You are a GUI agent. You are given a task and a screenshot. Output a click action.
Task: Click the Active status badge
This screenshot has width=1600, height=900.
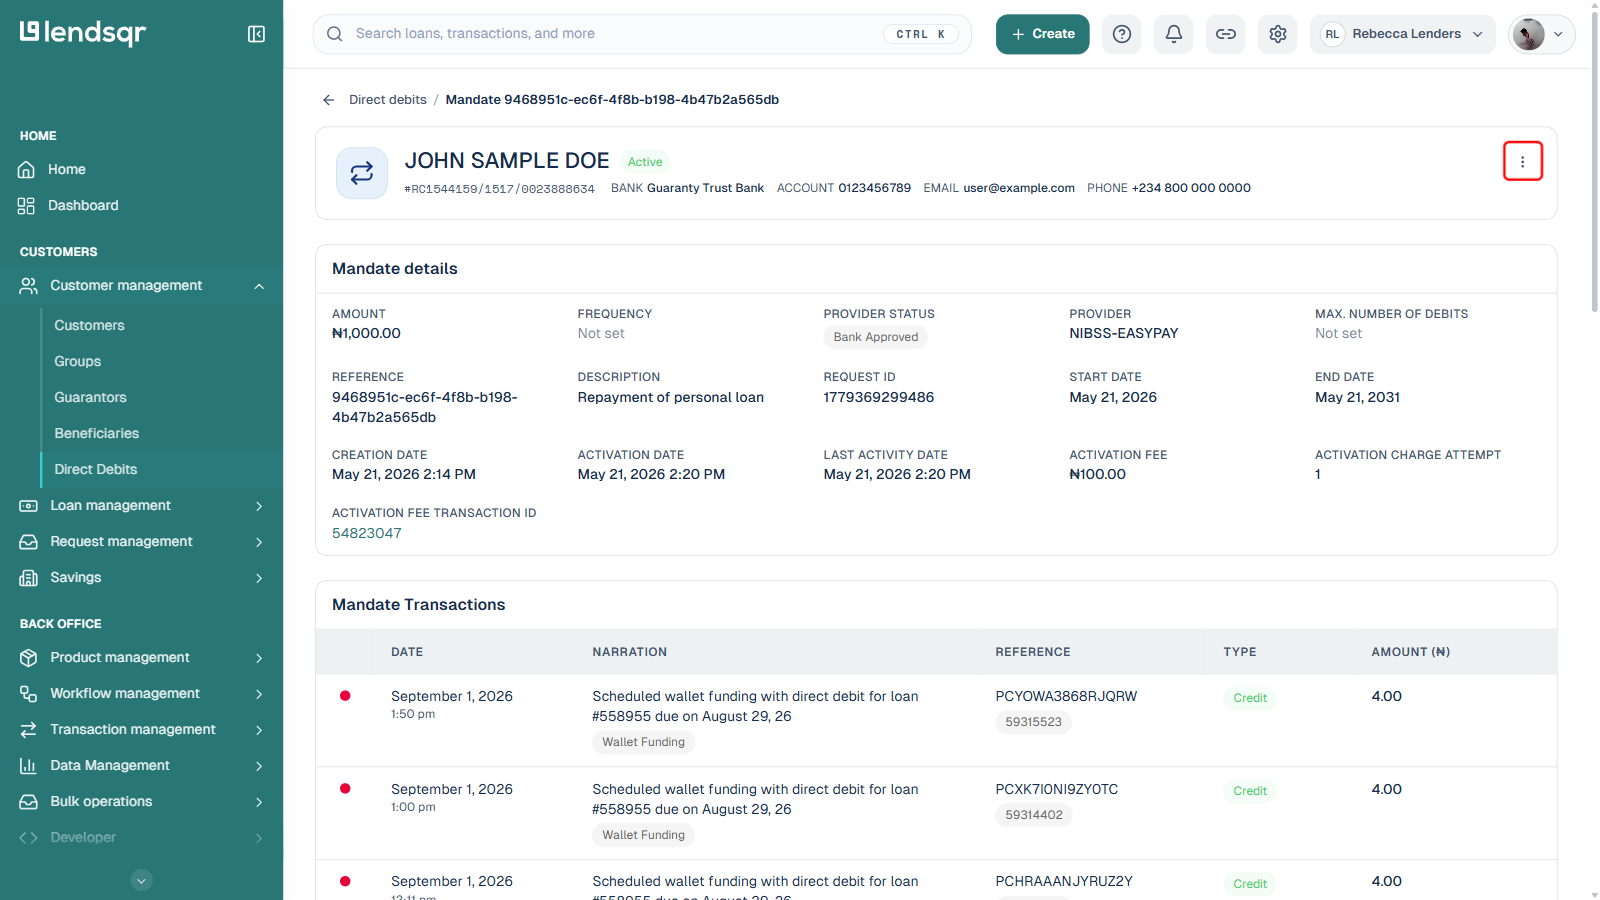[645, 162]
